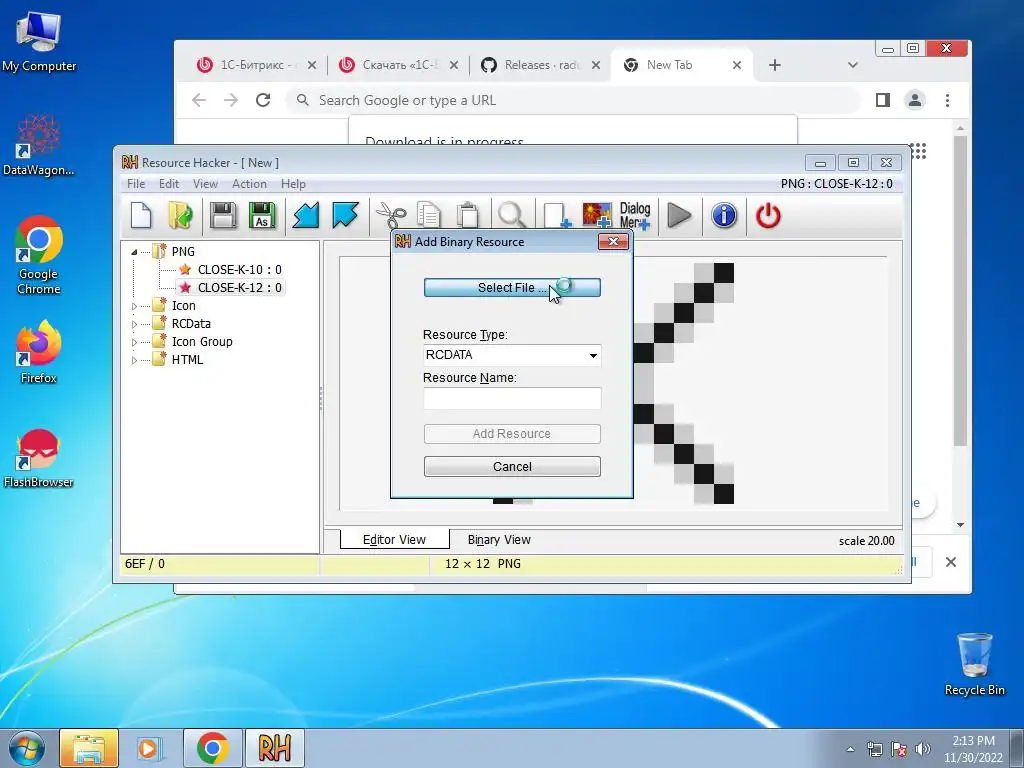Click Chrome's reload page icon
This screenshot has width=1024, height=768.
(x=263, y=100)
